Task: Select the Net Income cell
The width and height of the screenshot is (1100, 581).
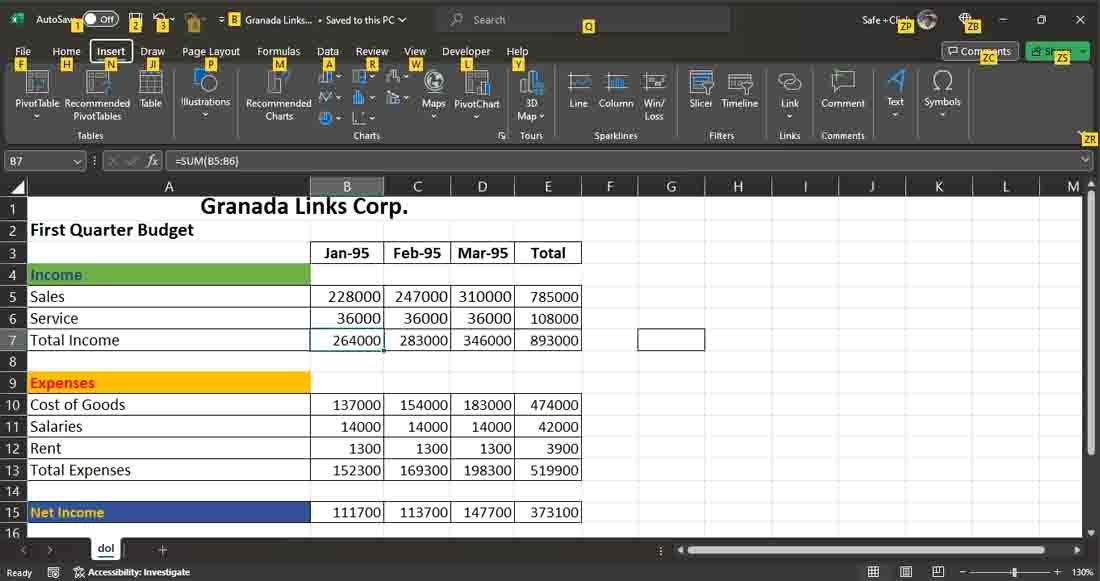Action: pos(169,512)
